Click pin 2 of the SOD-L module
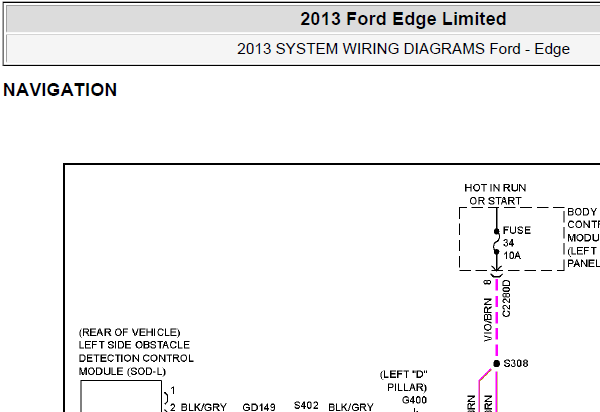This screenshot has height=412, width=600. coord(173,407)
